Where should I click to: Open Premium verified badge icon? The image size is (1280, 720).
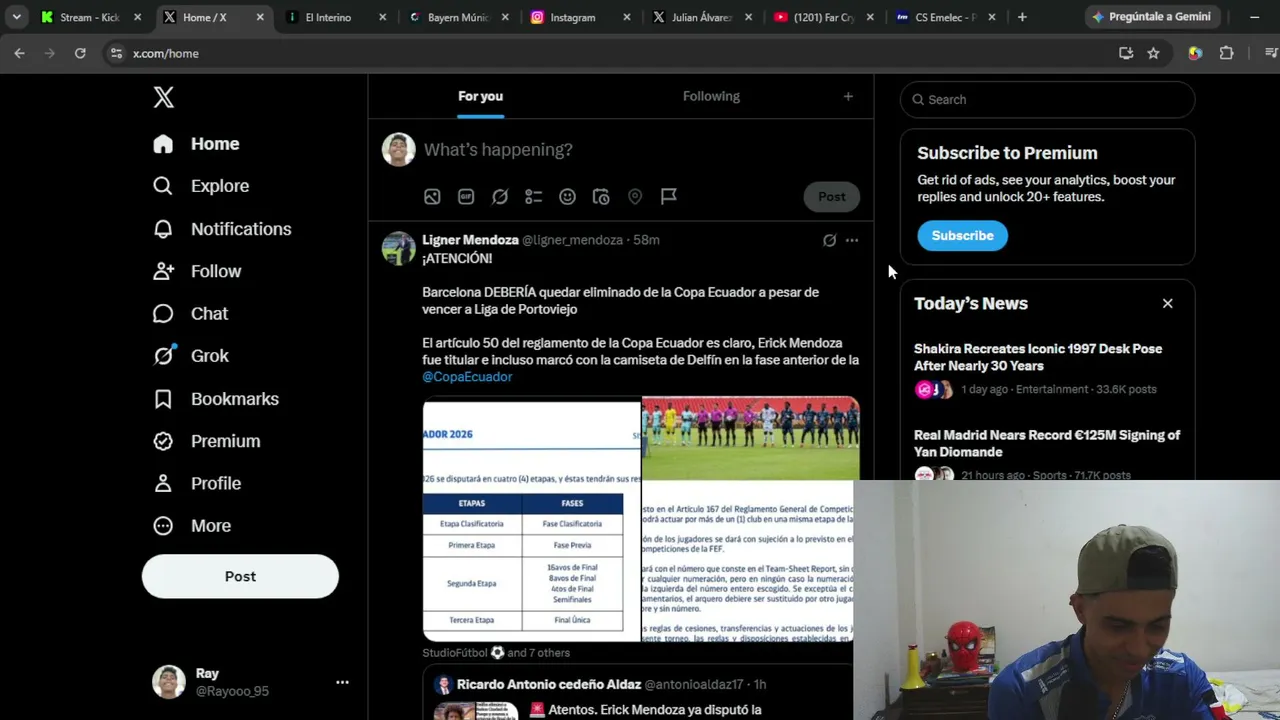pos(163,441)
